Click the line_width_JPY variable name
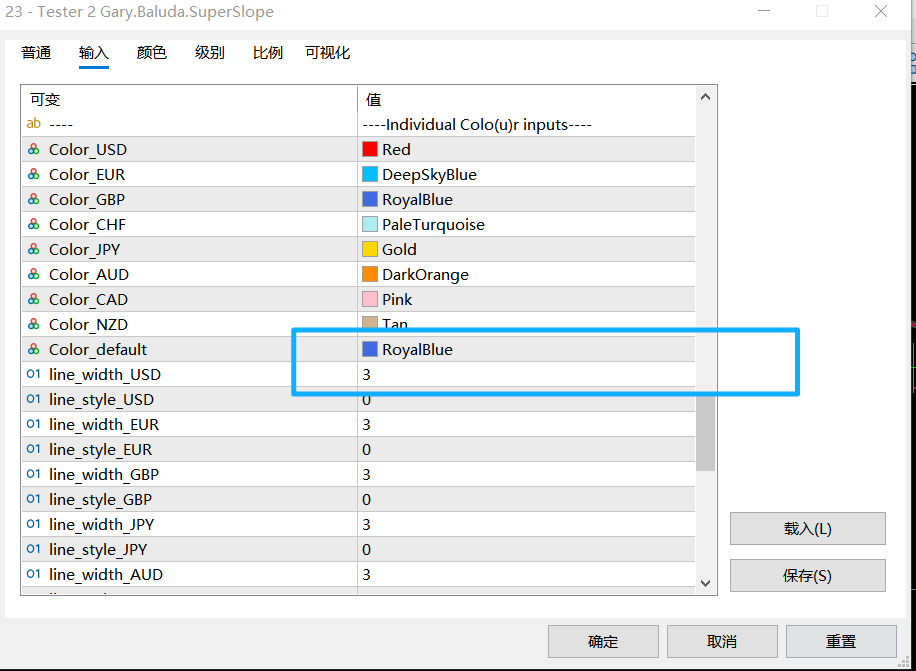The width and height of the screenshot is (916, 671). (102, 524)
